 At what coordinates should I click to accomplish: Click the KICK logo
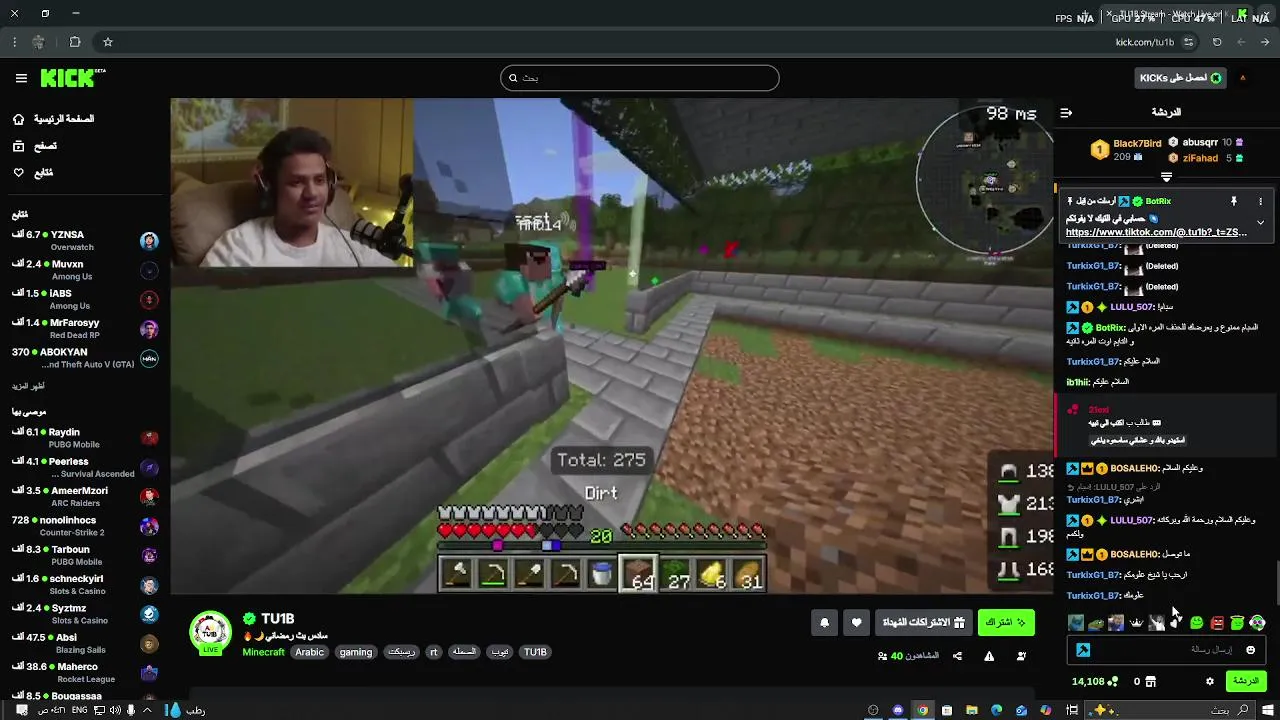tap(72, 78)
